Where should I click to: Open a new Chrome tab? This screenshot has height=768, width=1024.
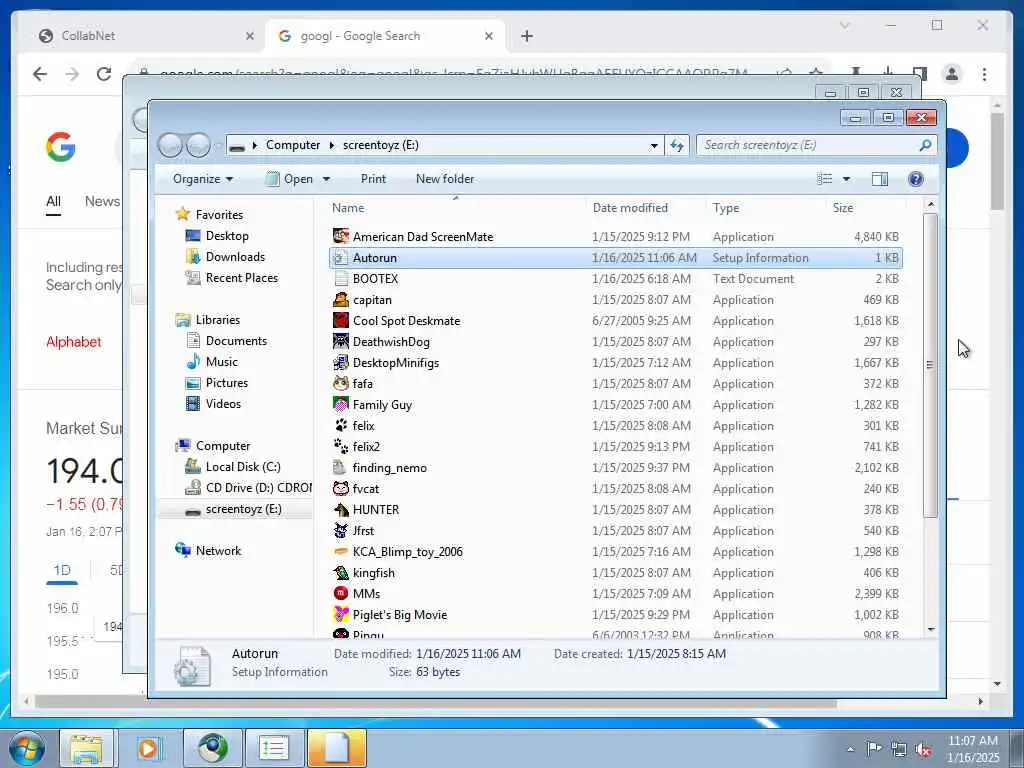(x=527, y=36)
